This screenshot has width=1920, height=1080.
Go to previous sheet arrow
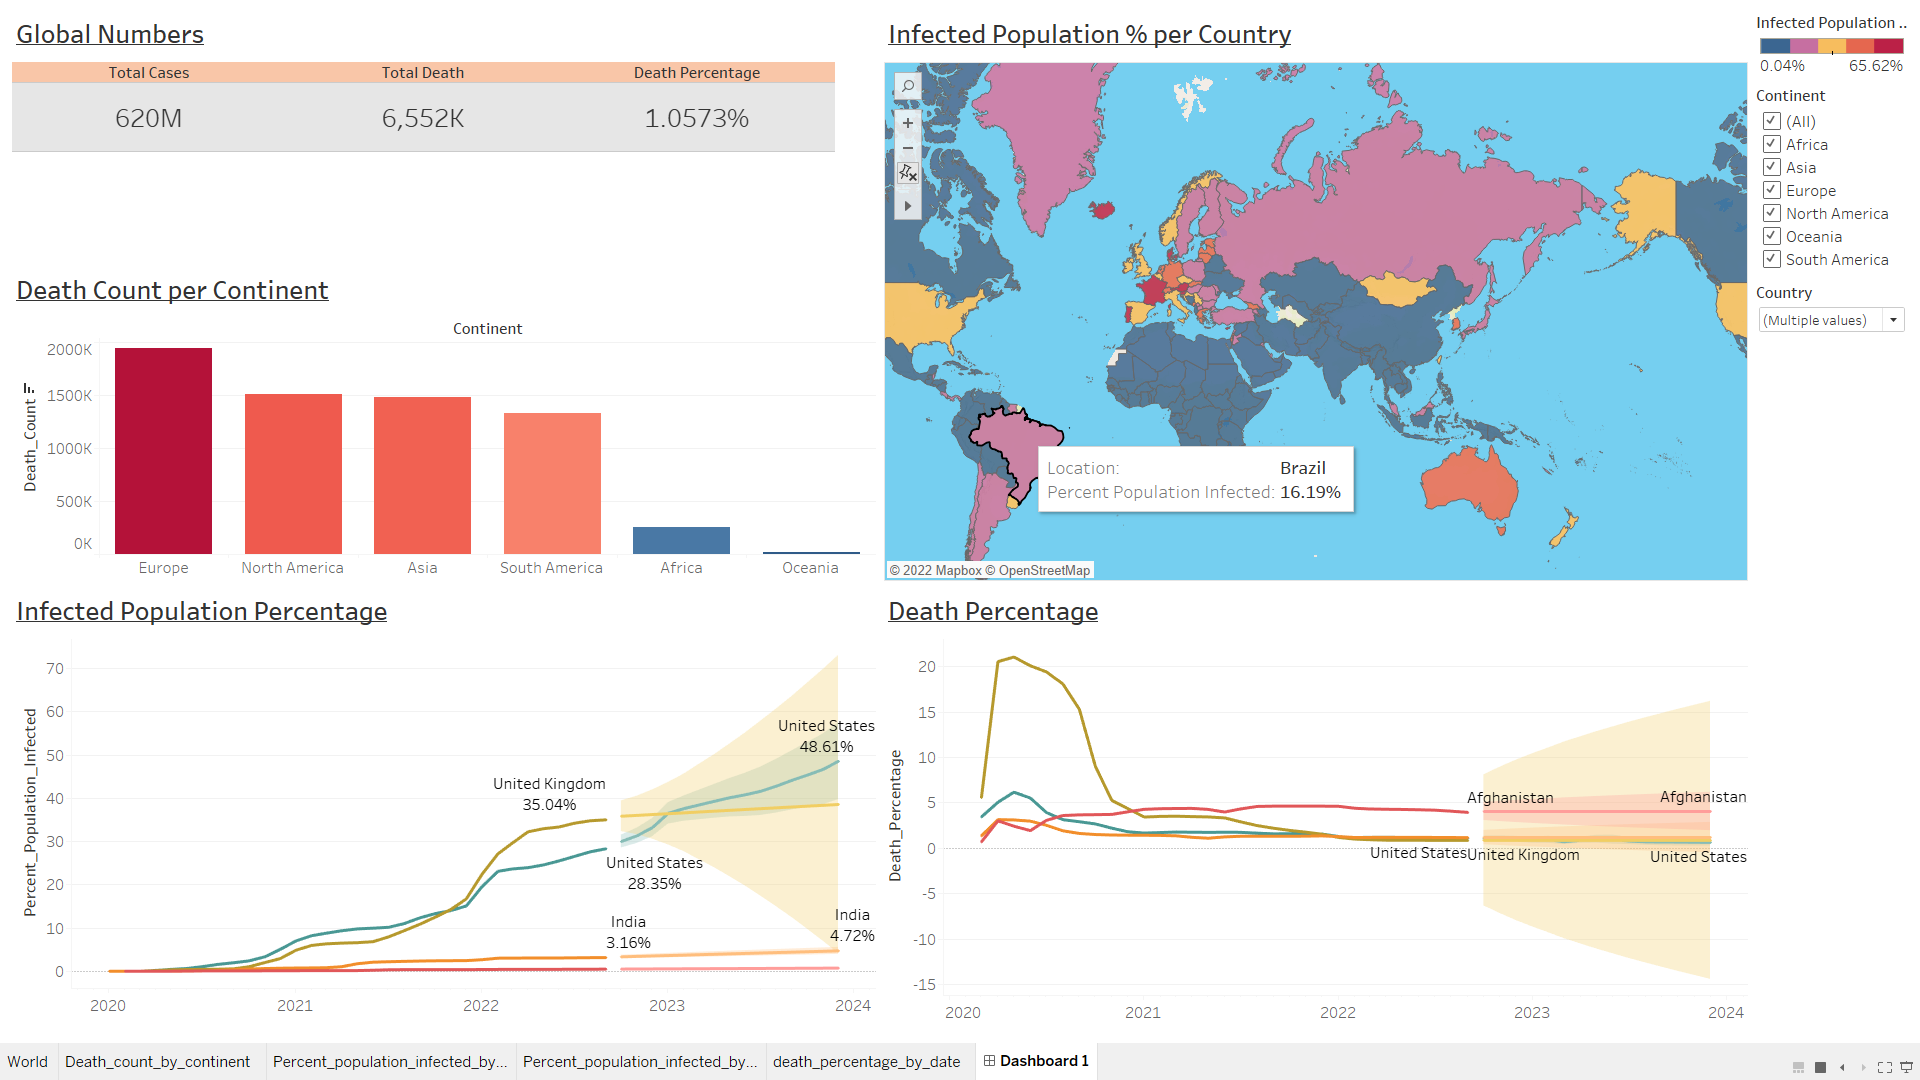tap(1842, 1067)
